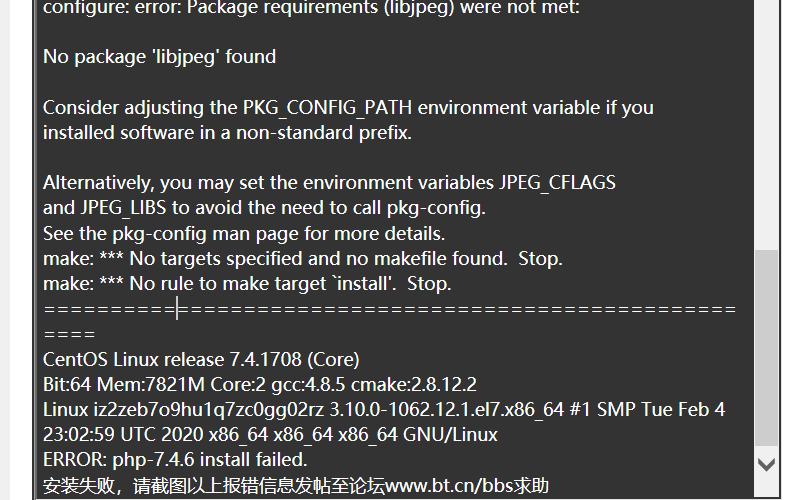Click the 'No rule to make target install' line
The width and height of the screenshot is (792, 500).
click(247, 284)
